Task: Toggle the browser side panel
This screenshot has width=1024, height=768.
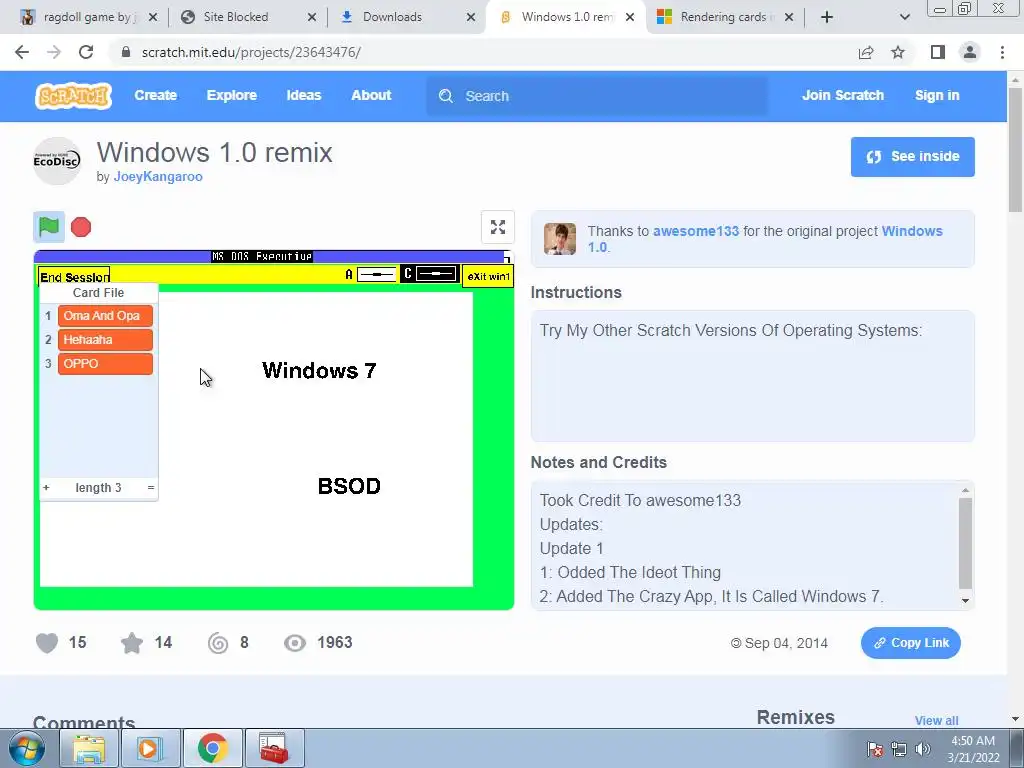Action: [938, 52]
